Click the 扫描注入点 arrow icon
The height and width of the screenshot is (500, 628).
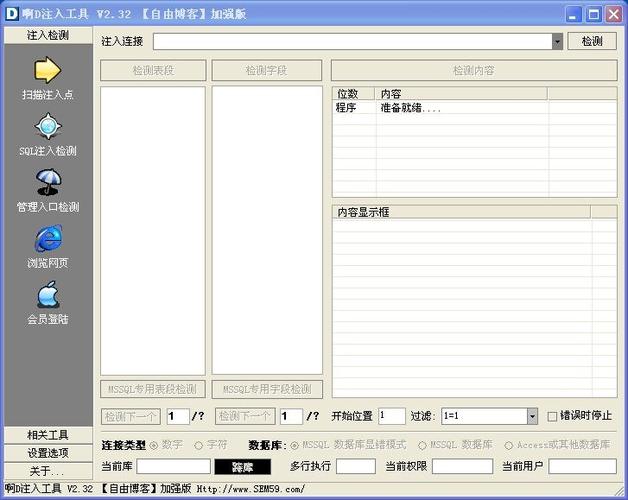[x=48, y=70]
